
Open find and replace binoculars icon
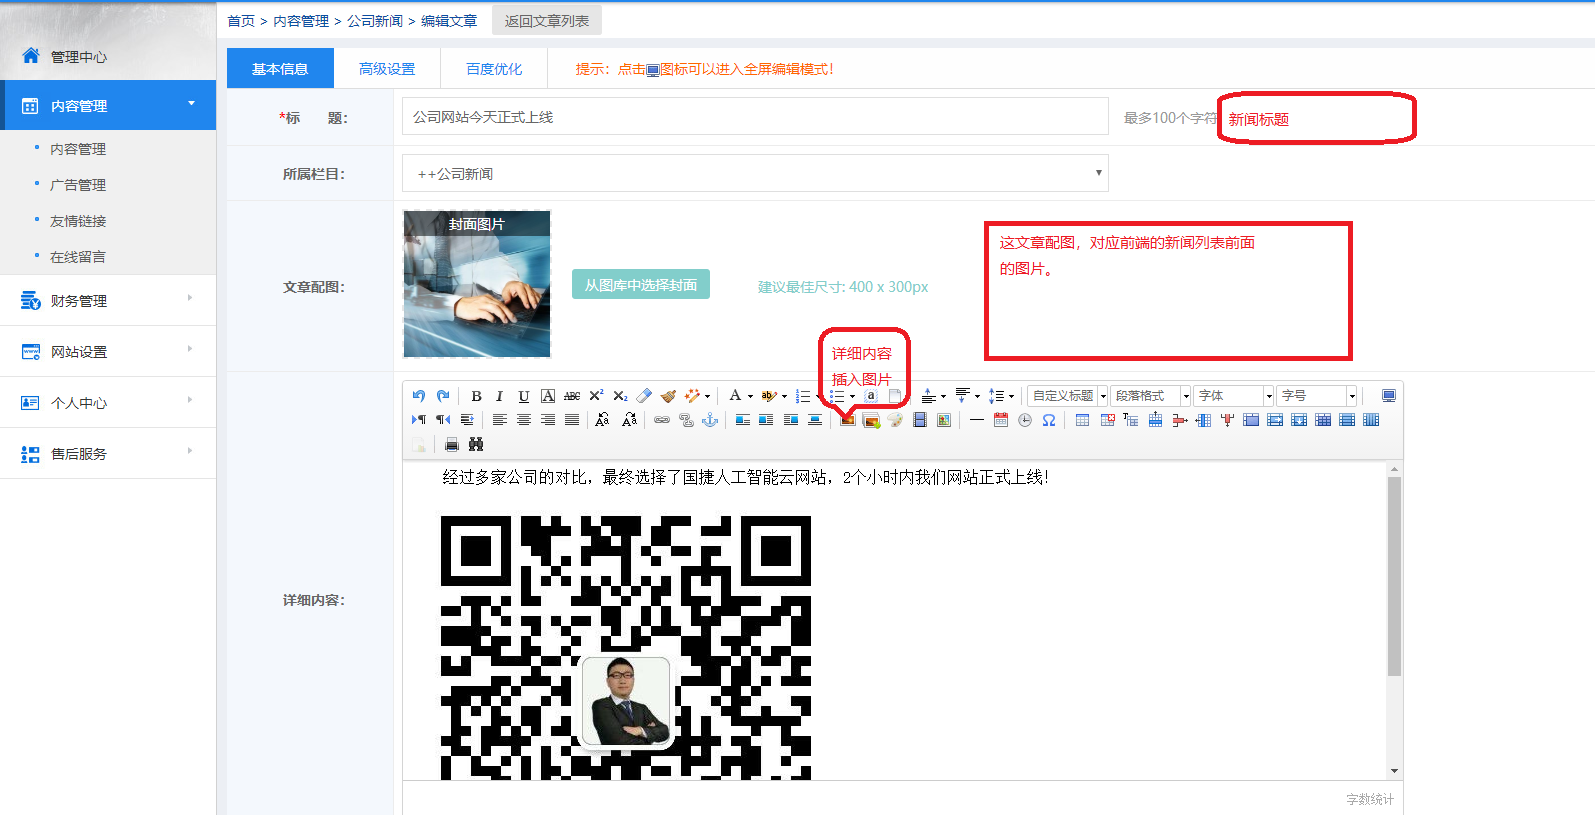coord(476,444)
